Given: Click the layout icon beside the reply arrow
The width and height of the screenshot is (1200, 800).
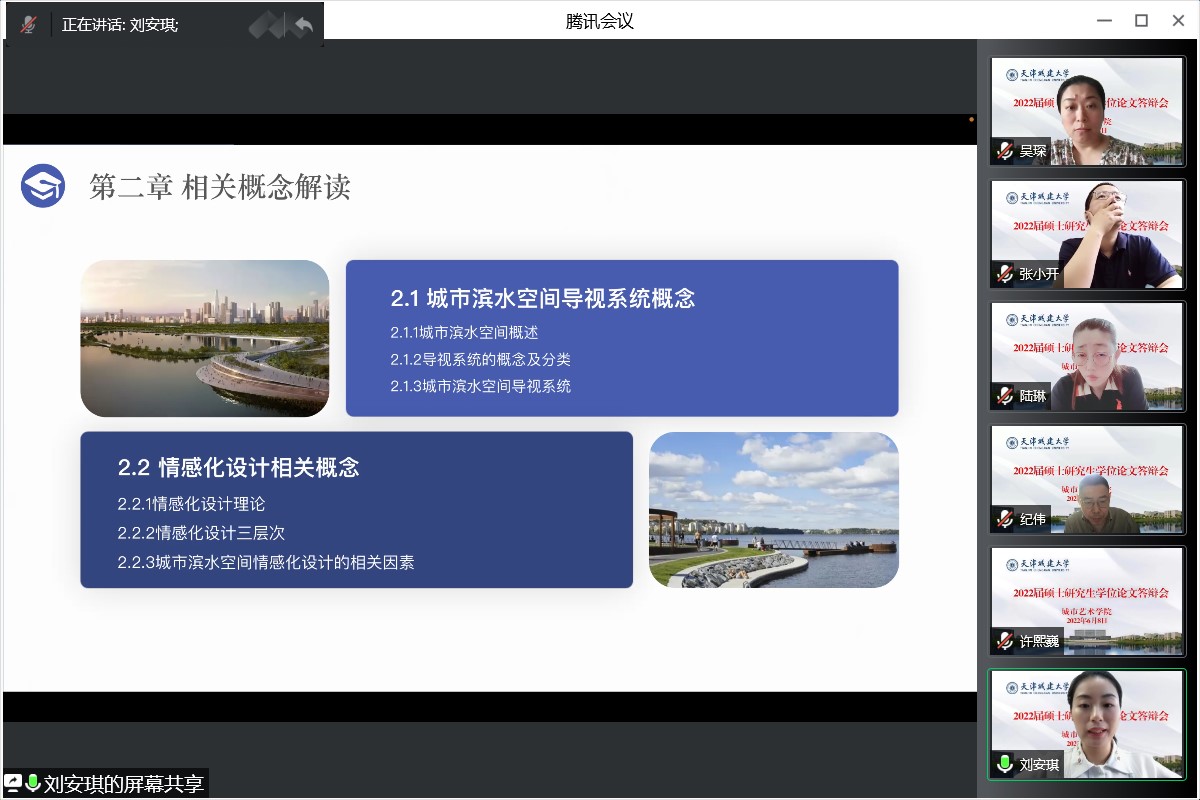Looking at the screenshot, I should 266,25.
